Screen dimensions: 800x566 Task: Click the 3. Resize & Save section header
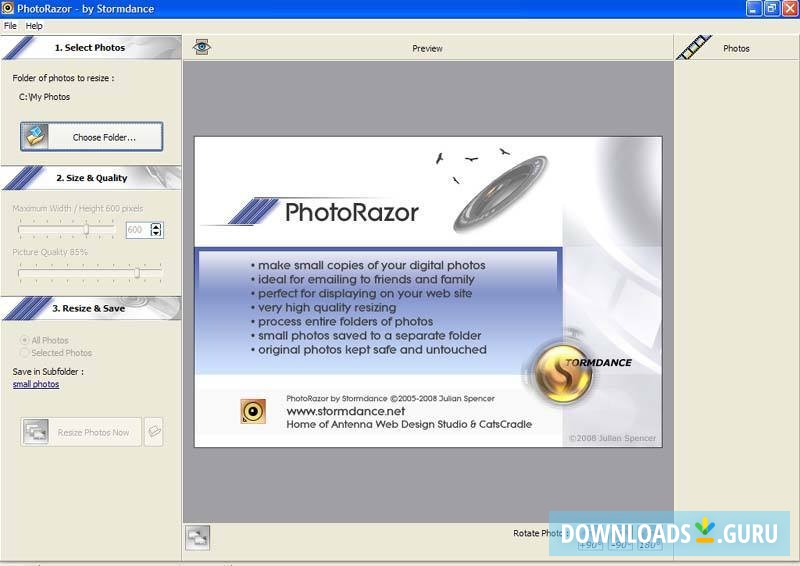pos(91,308)
